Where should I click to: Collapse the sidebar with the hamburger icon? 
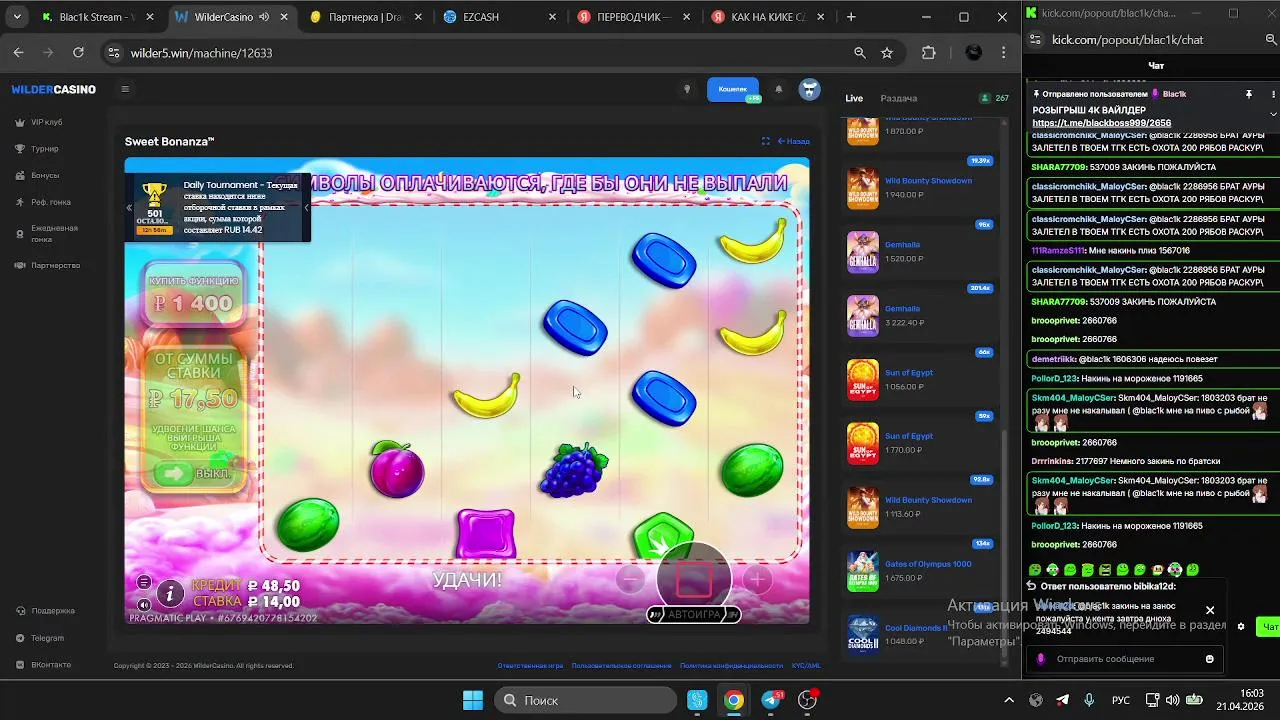[x=125, y=89]
